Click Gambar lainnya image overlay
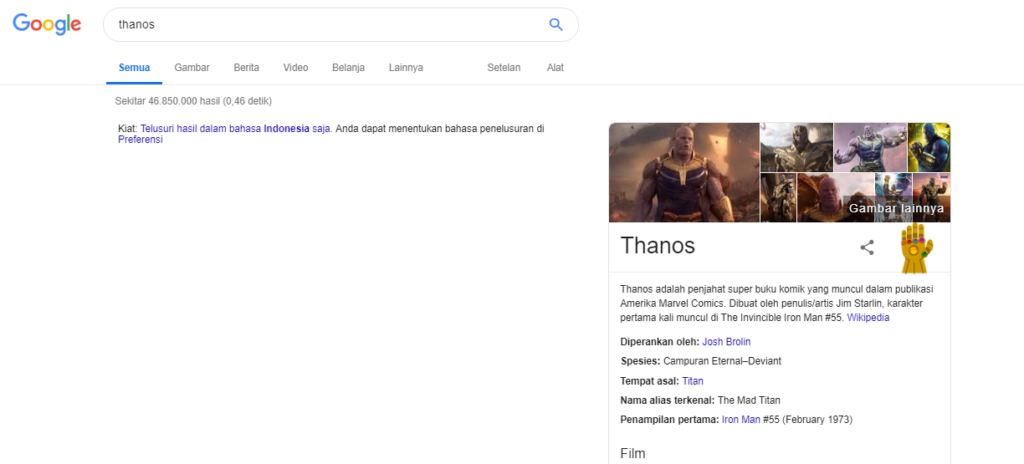1024x464 pixels. point(896,208)
